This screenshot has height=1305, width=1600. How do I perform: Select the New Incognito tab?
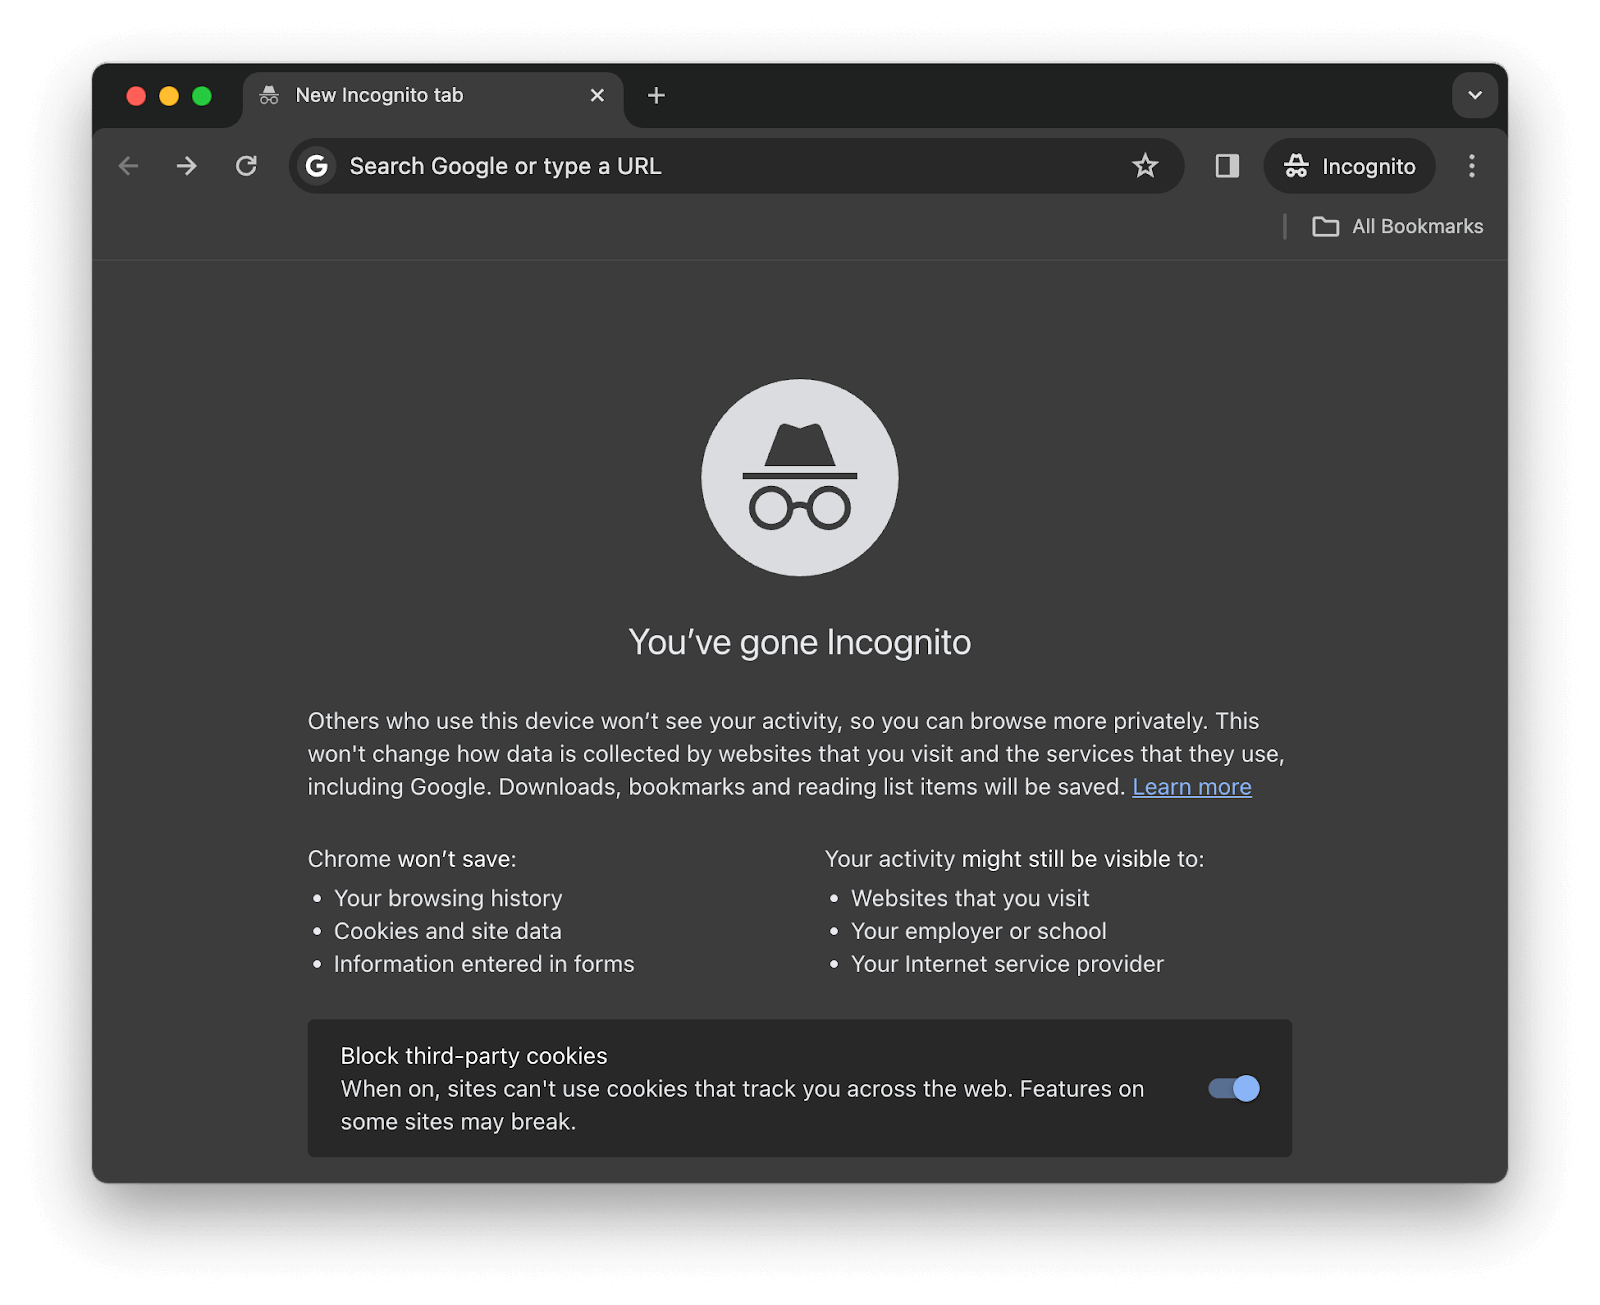pyautogui.click(x=400, y=96)
